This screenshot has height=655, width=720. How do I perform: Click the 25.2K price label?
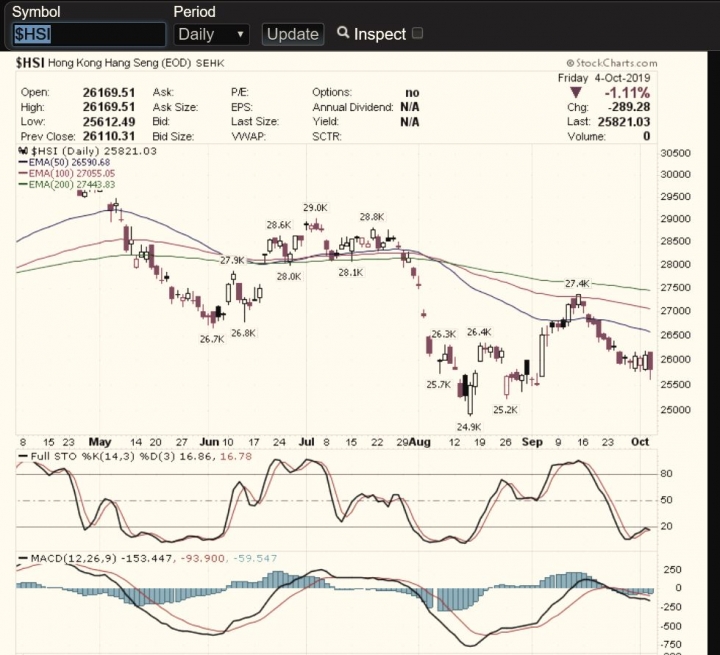click(x=505, y=410)
